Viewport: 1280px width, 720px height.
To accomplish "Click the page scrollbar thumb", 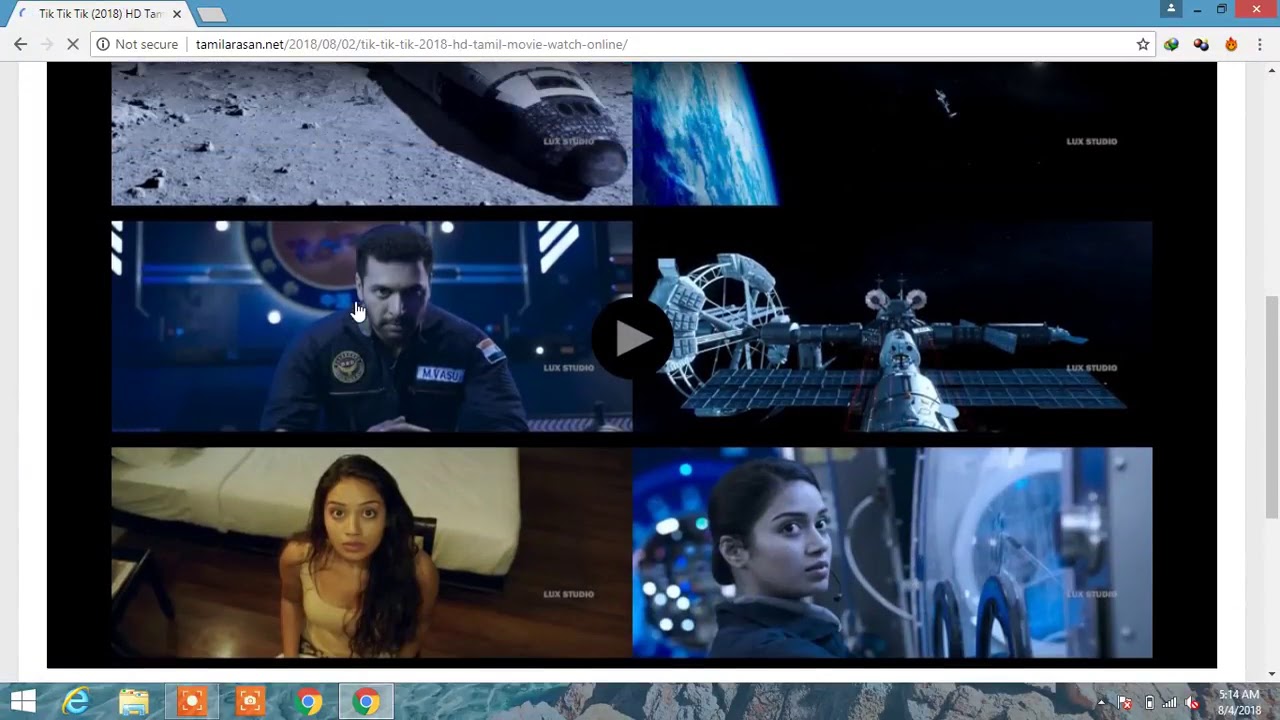I will pyautogui.click(x=1272, y=407).
